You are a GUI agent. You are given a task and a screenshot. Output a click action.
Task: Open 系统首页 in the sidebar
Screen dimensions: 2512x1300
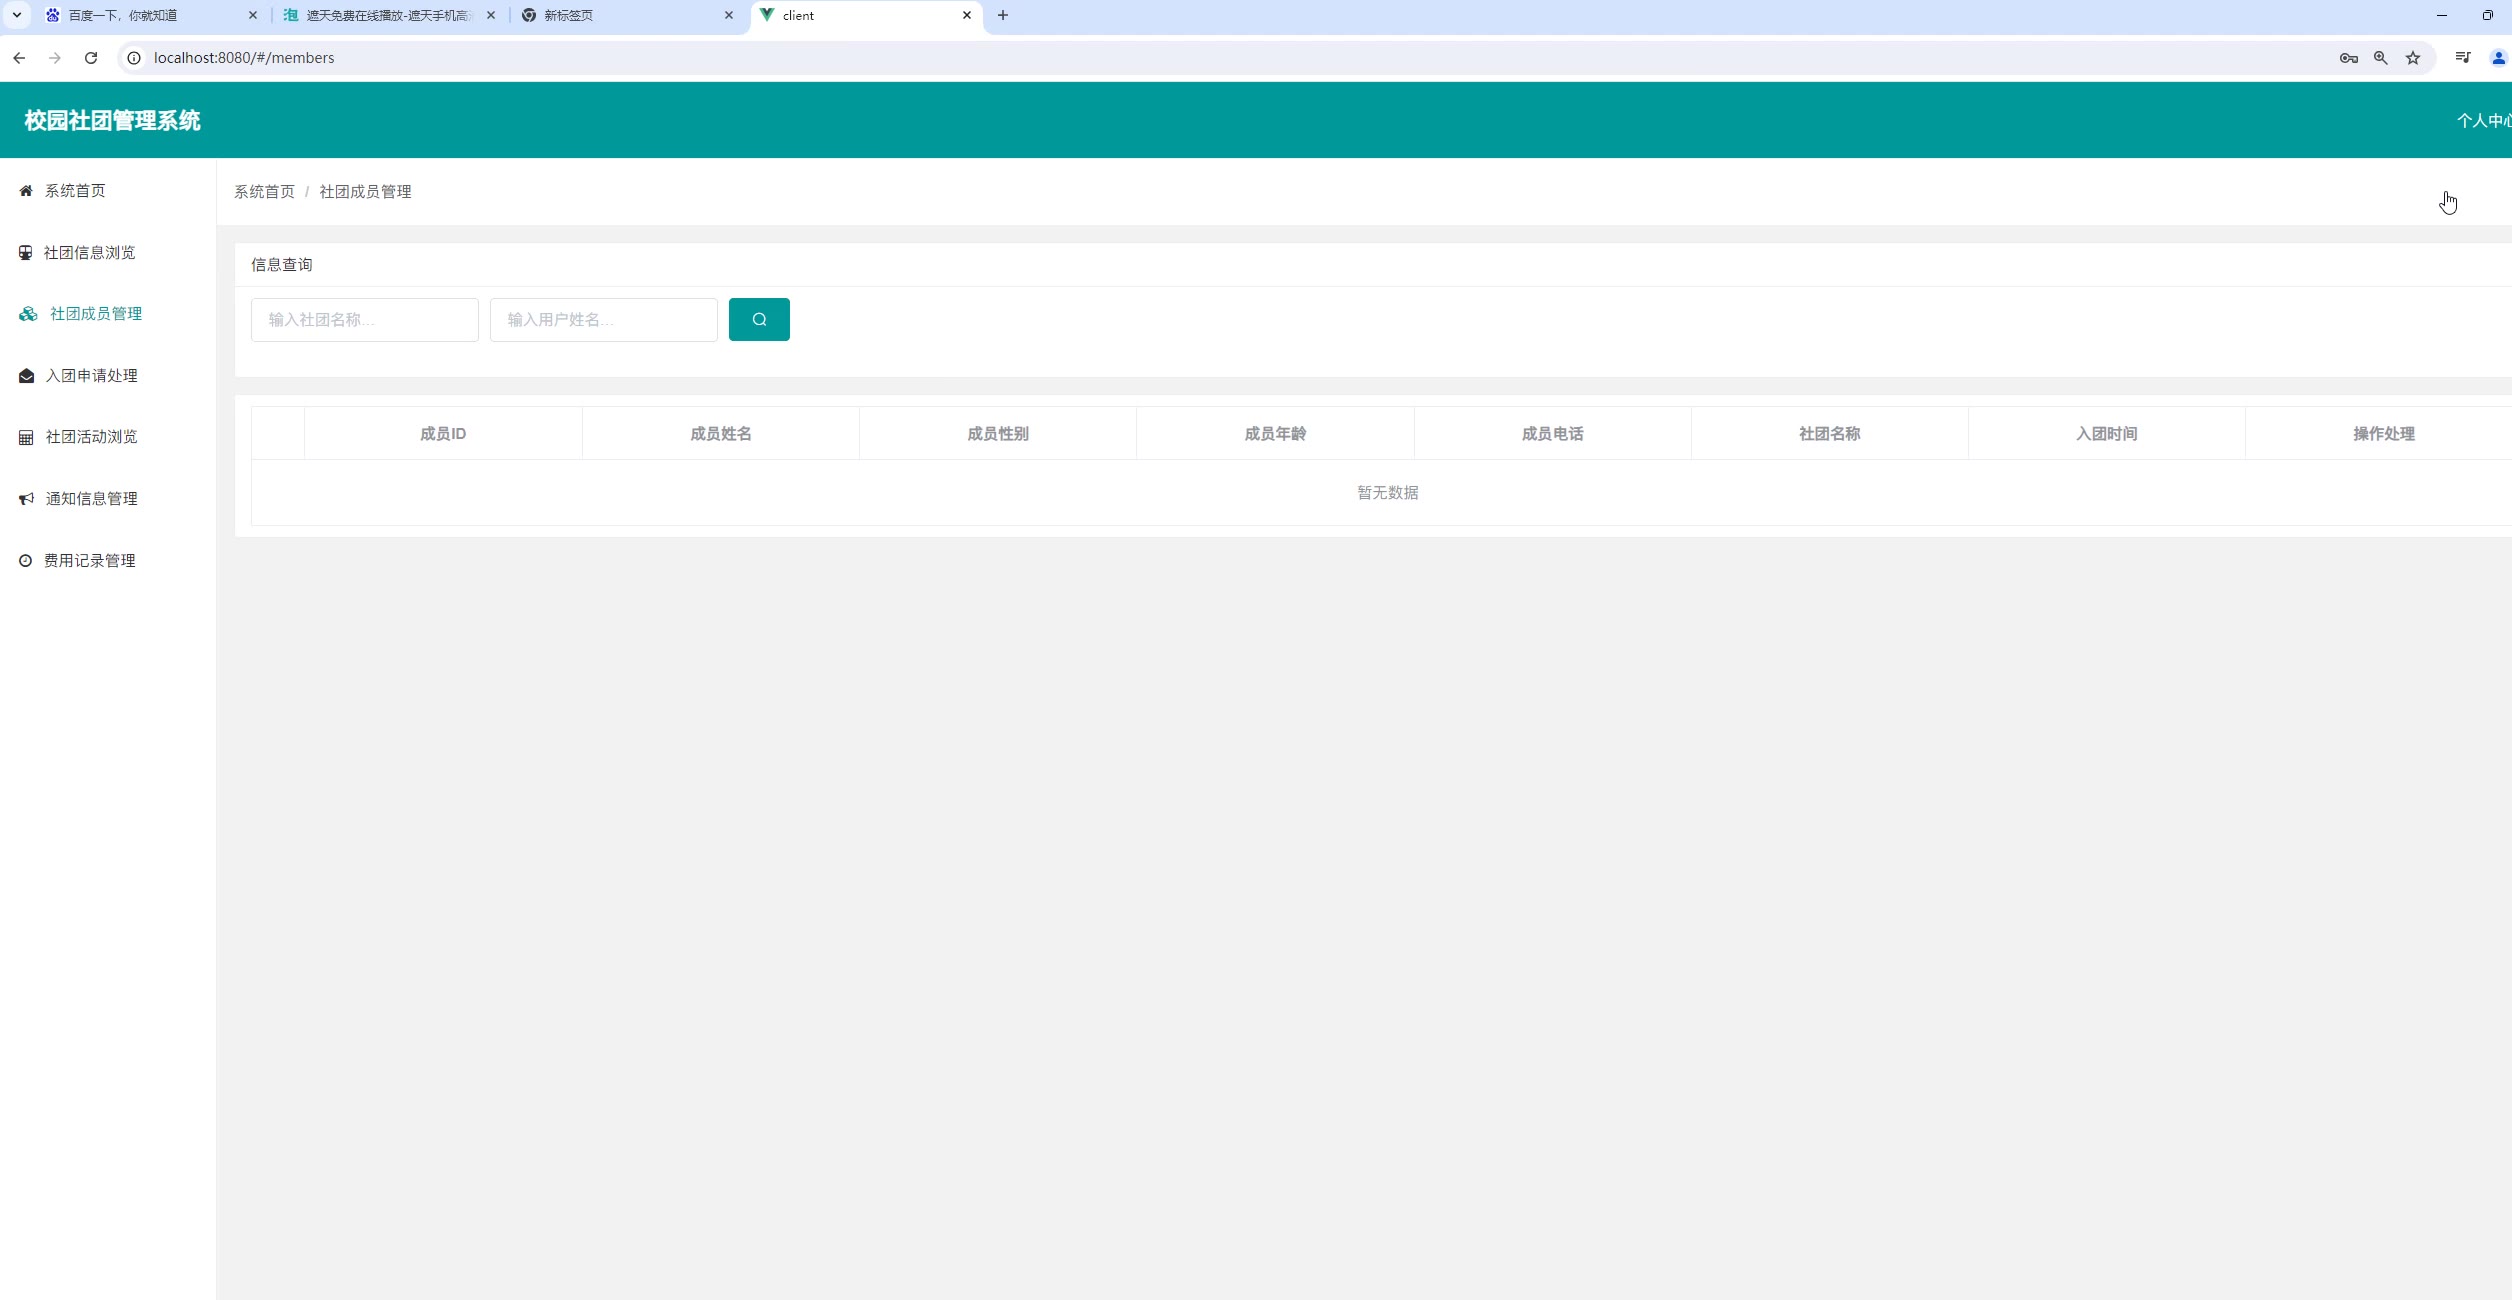point(75,191)
